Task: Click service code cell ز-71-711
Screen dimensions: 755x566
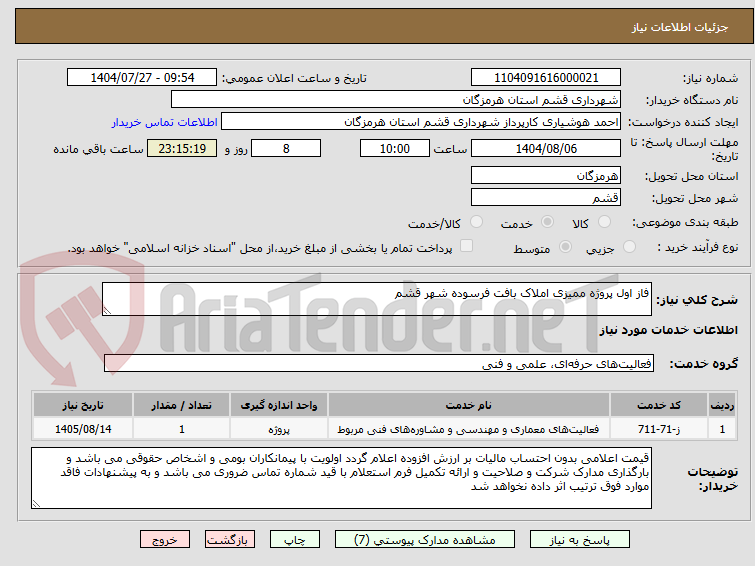Action: pyautogui.click(x=659, y=429)
